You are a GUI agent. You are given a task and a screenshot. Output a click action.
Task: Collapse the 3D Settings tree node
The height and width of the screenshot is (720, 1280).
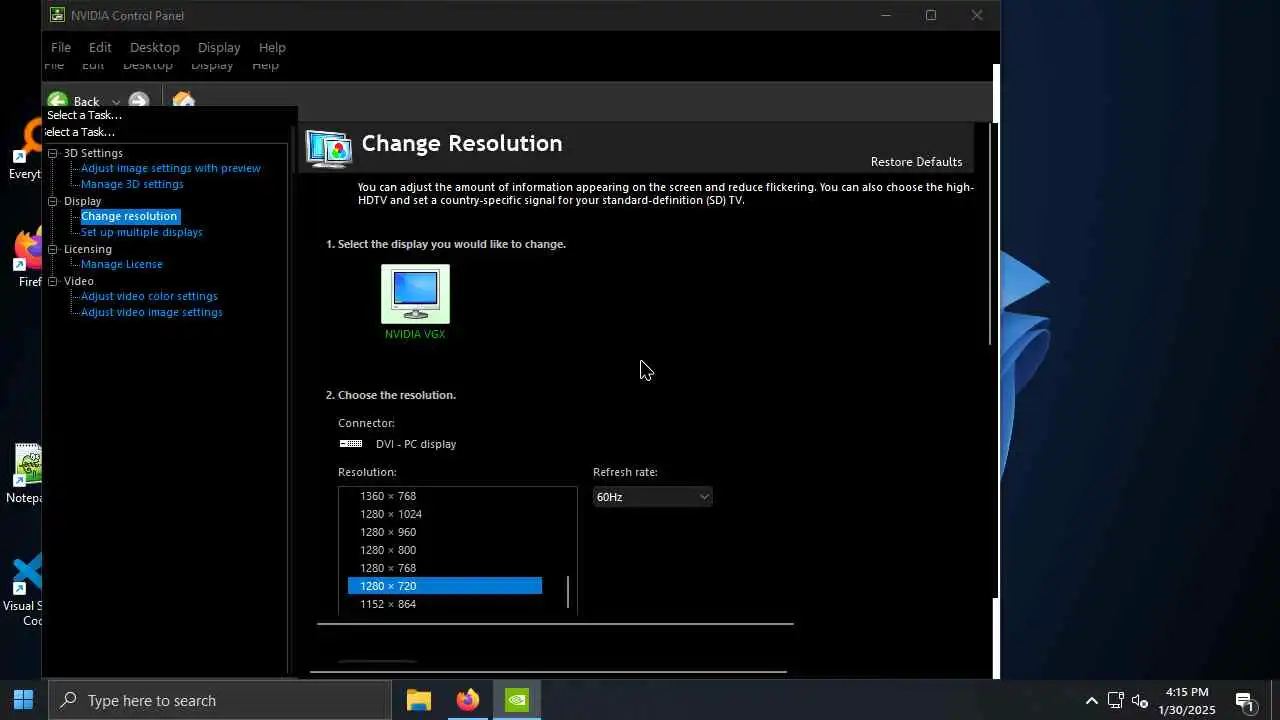click(x=53, y=153)
